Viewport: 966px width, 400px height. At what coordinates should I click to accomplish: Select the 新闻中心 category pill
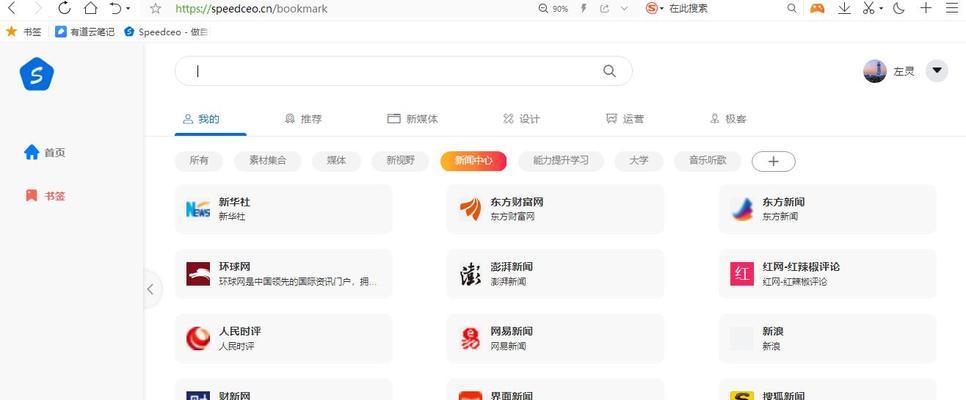(473, 161)
